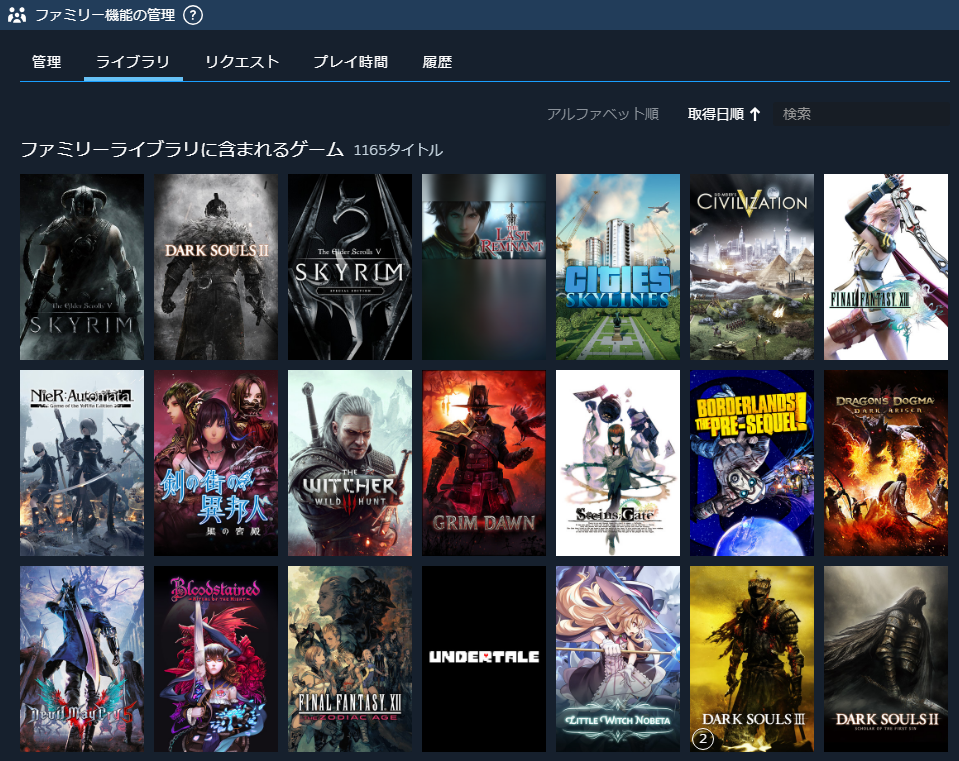Select the 履歴 tab
Viewport: 959px width, 761px height.
(x=437, y=62)
